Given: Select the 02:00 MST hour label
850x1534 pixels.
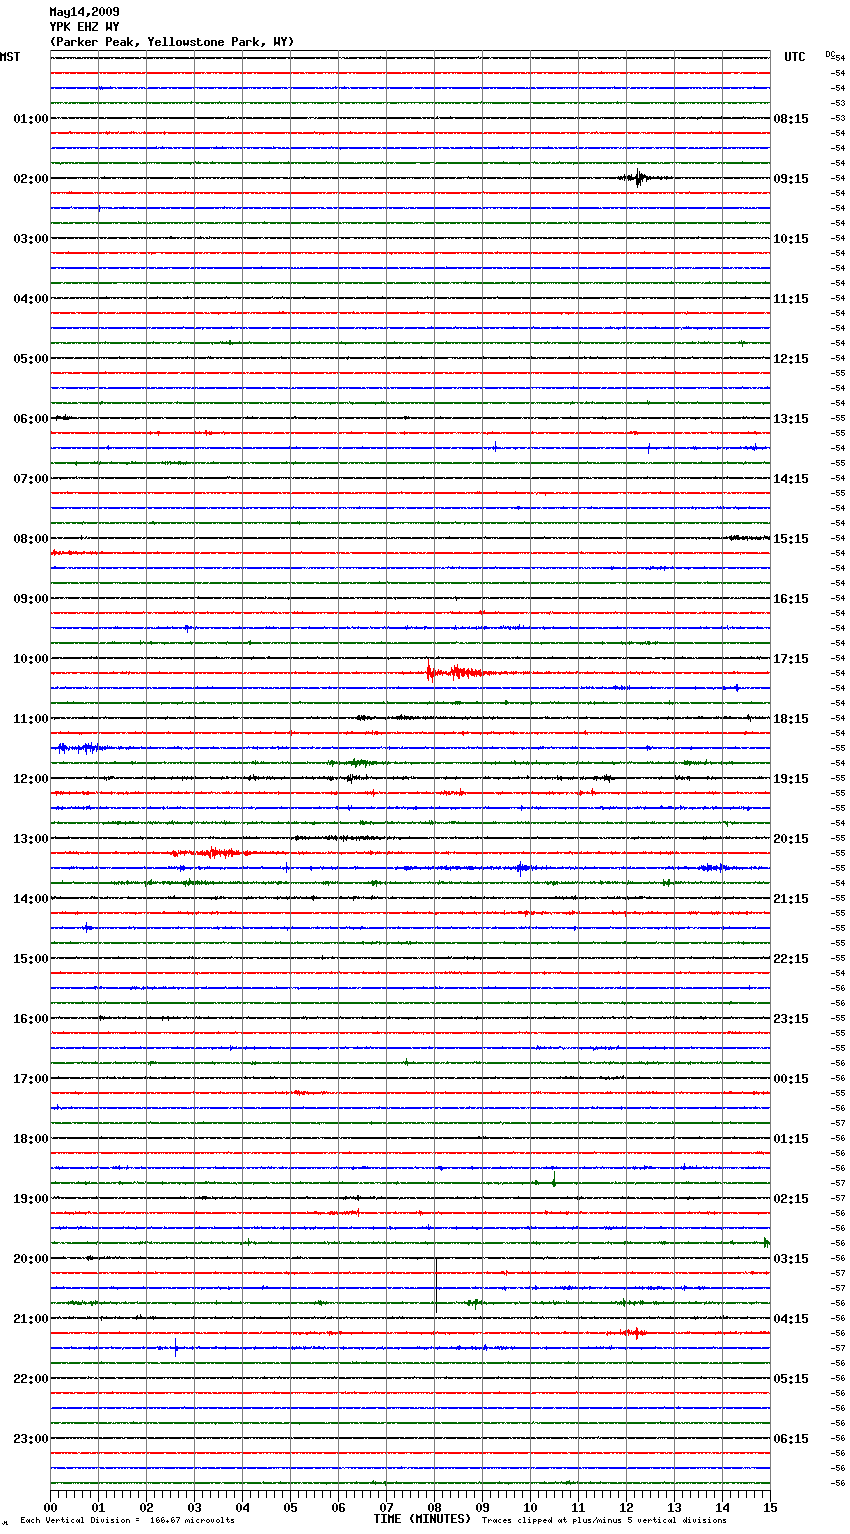Looking at the screenshot, I should coord(30,179).
